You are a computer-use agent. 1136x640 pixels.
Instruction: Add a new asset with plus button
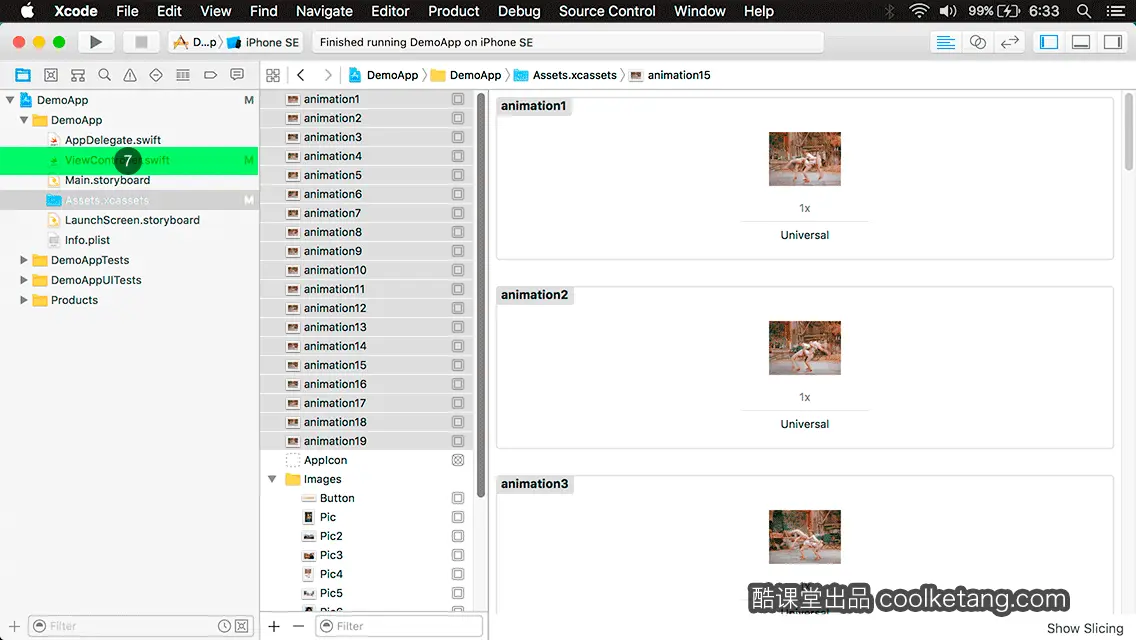pos(274,626)
